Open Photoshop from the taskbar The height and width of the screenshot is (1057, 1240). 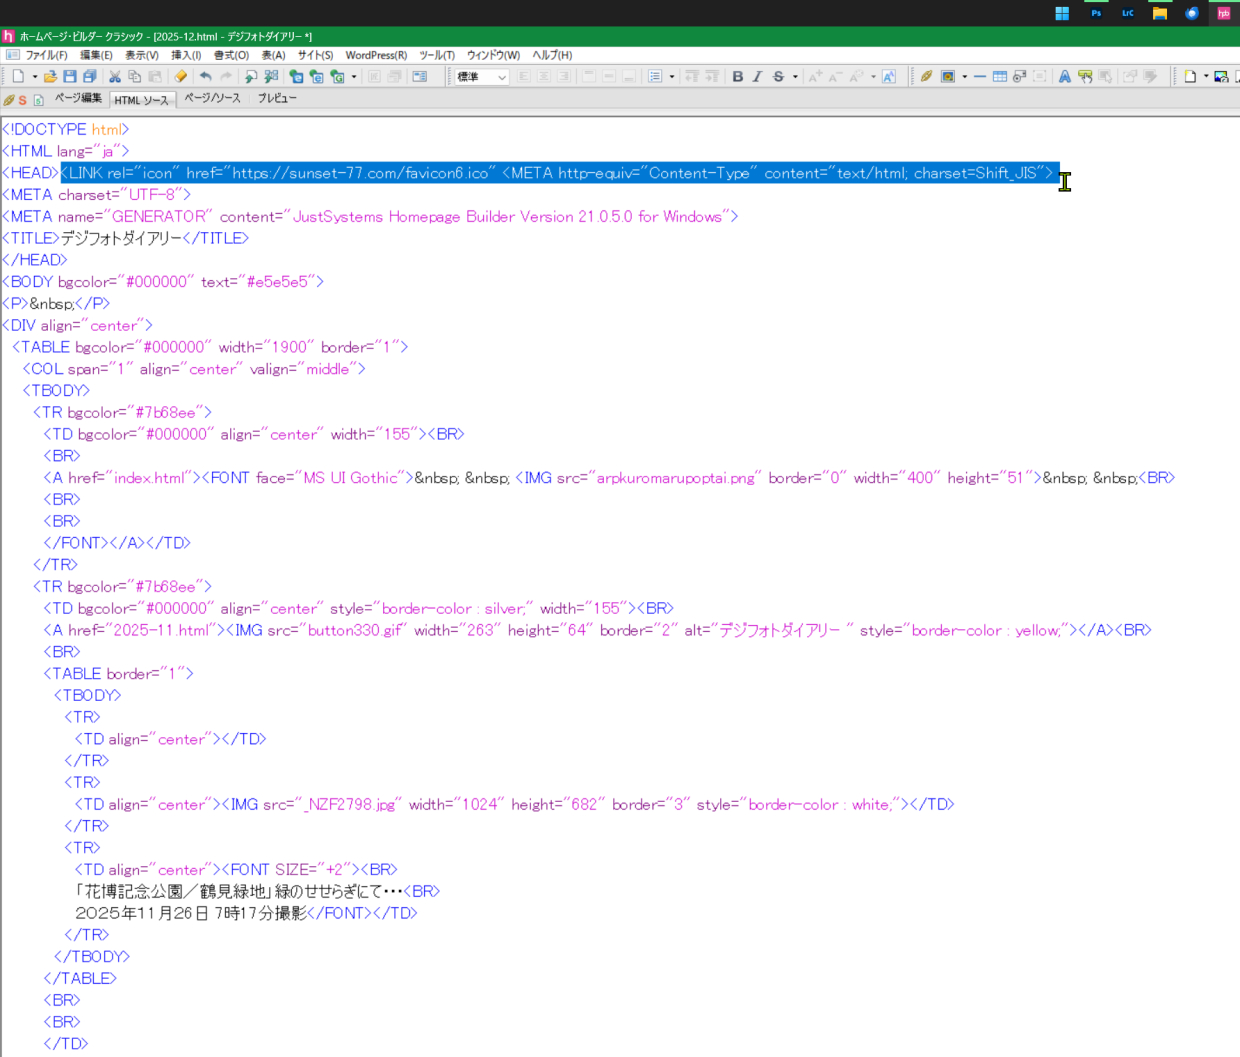[1096, 13]
